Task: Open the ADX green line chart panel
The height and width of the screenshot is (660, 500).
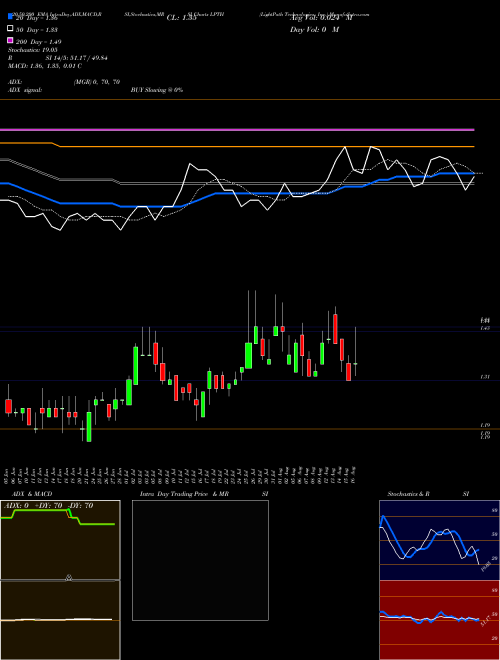Action: [60, 540]
